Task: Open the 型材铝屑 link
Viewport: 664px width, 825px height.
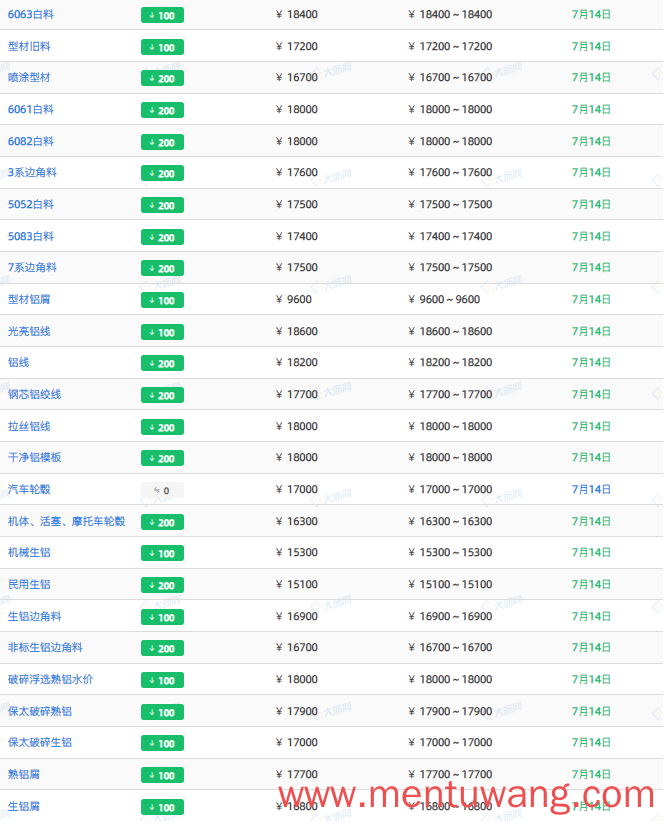Action: (29, 300)
